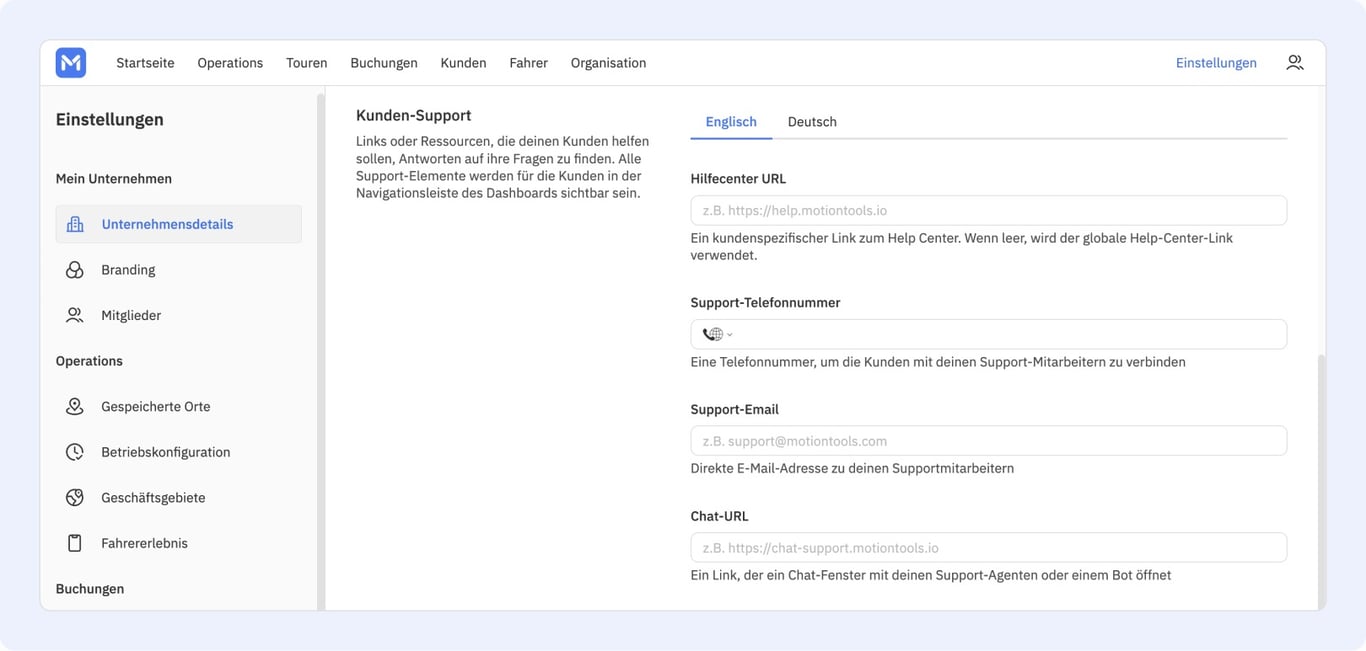Click the sidebar vertical scrollbar
This screenshot has height=651, width=1366.
pyautogui.click(x=321, y=350)
